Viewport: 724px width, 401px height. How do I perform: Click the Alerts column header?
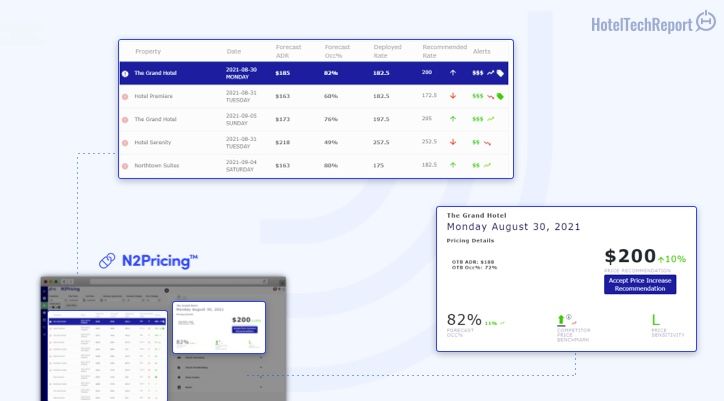(482, 51)
